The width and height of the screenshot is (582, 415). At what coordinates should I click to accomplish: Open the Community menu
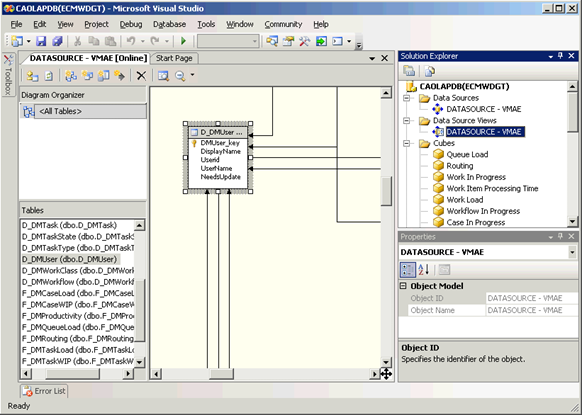coord(283,24)
